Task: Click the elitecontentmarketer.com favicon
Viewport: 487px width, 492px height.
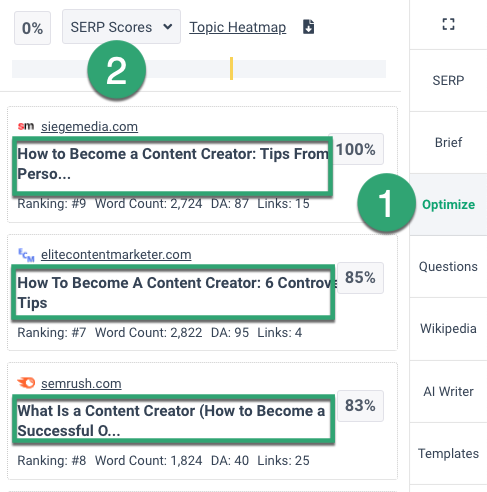Action: 26,255
